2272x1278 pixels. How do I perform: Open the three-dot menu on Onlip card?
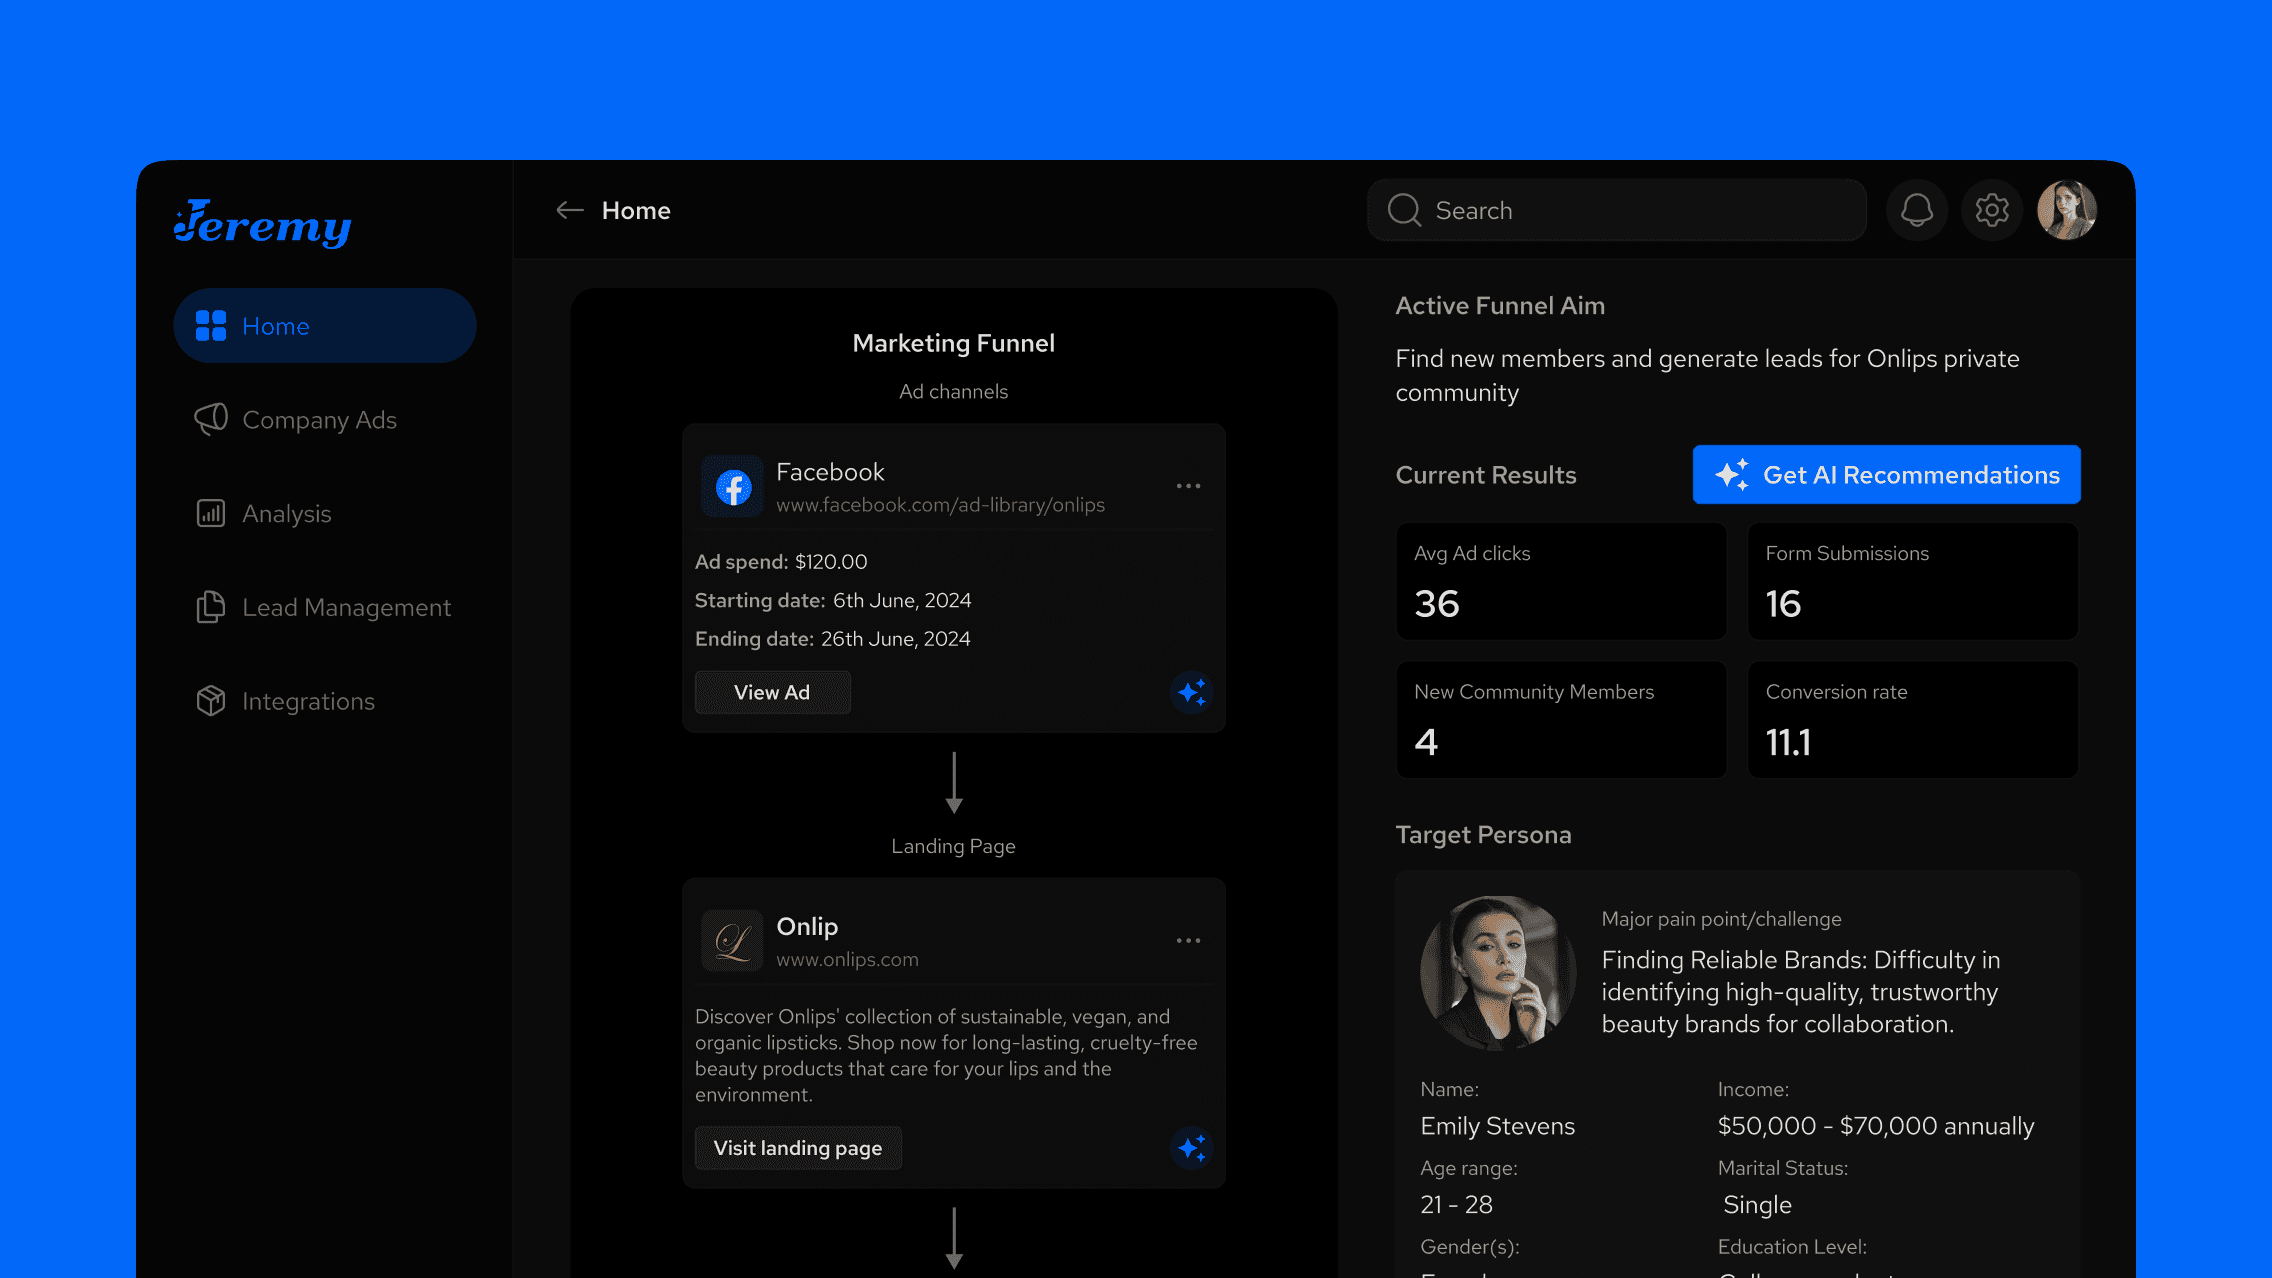1188,941
